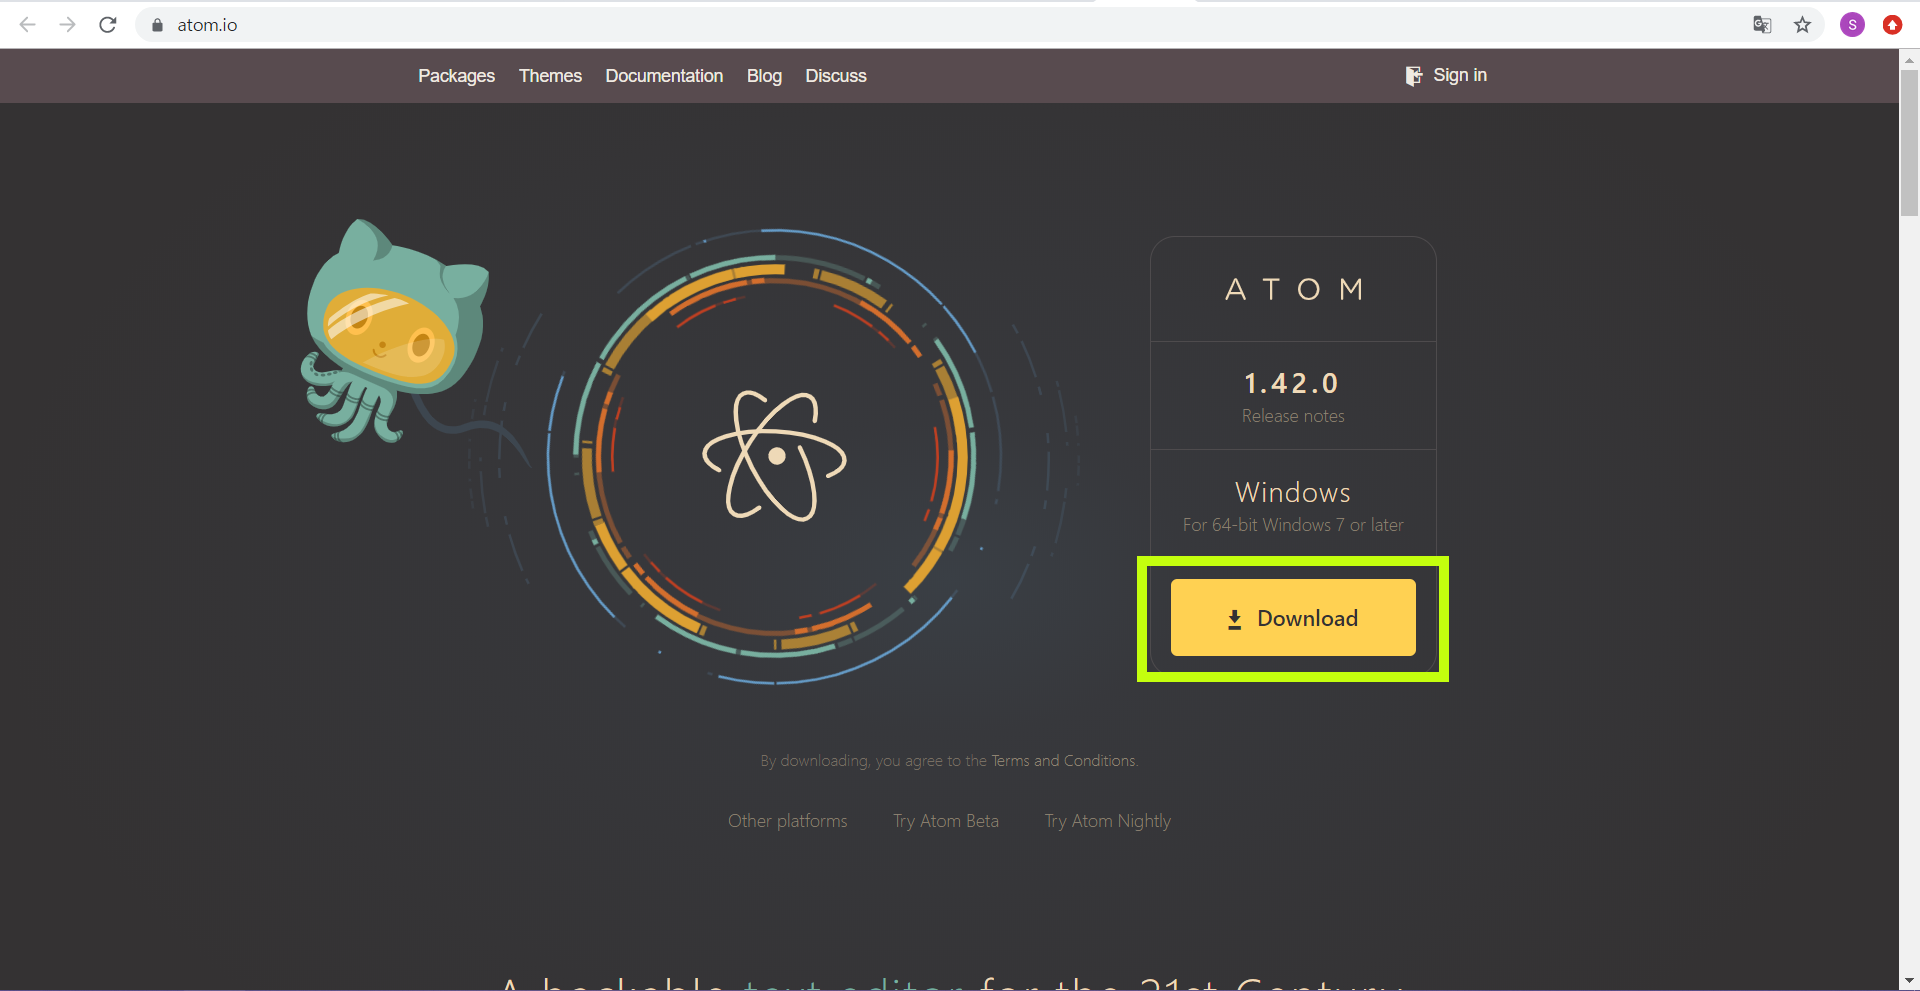Viewport: 1920px width, 991px height.
Task: See Other platforms downloads
Action: pyautogui.click(x=787, y=821)
